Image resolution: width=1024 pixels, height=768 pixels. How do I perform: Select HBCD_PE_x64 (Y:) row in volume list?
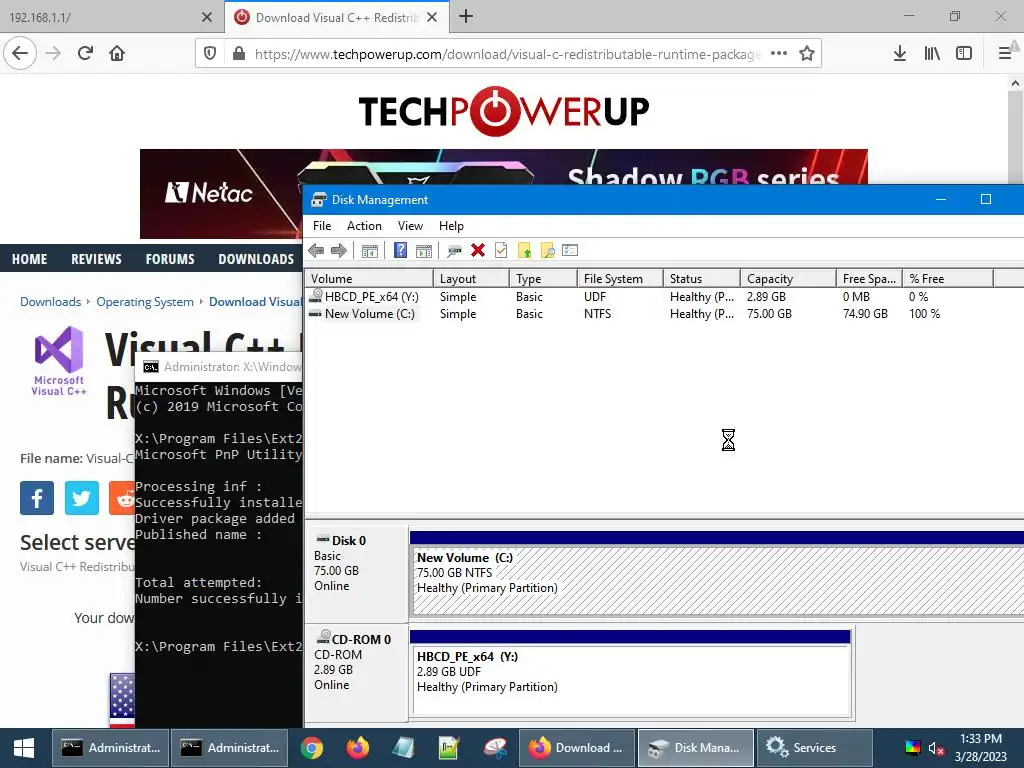664,296
